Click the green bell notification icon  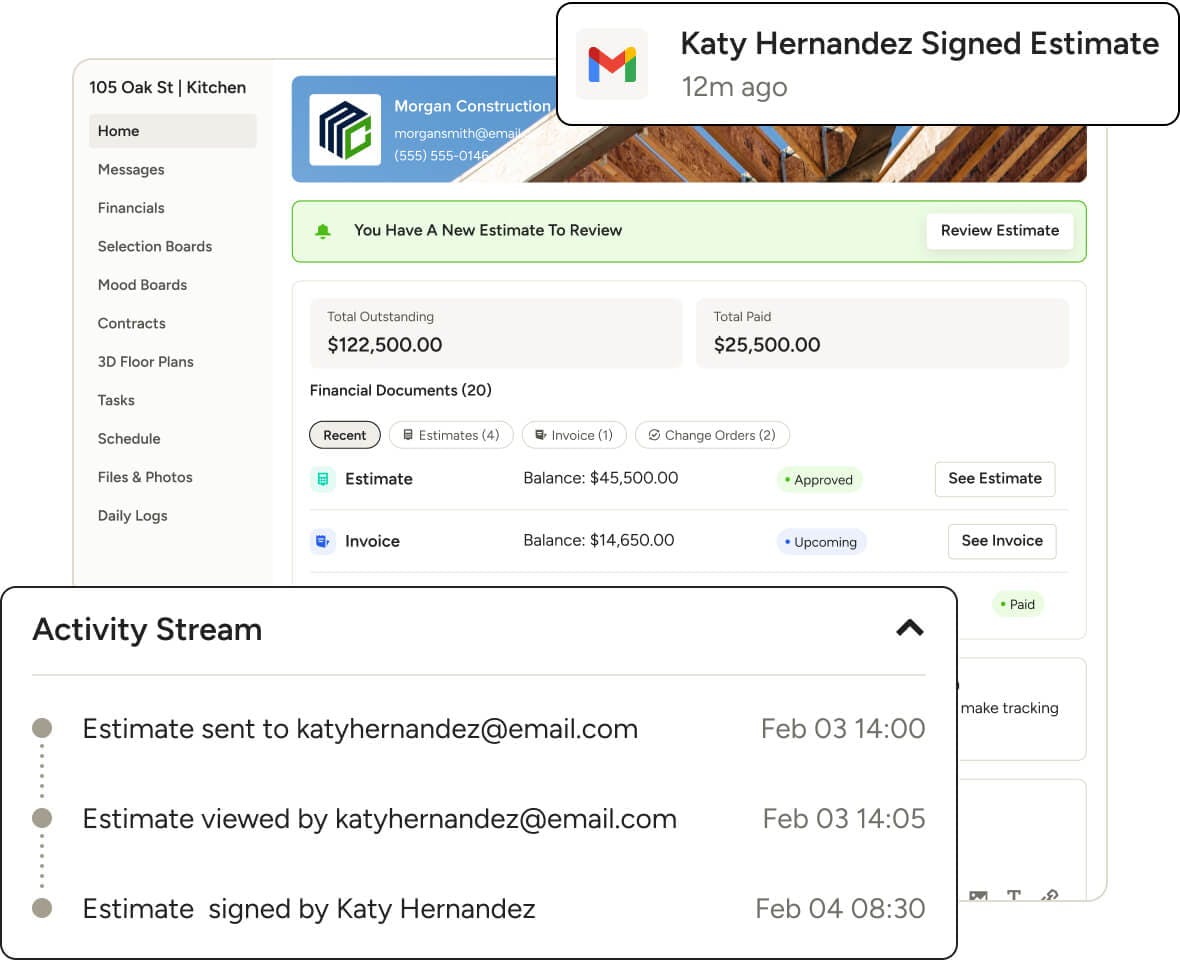click(x=323, y=231)
